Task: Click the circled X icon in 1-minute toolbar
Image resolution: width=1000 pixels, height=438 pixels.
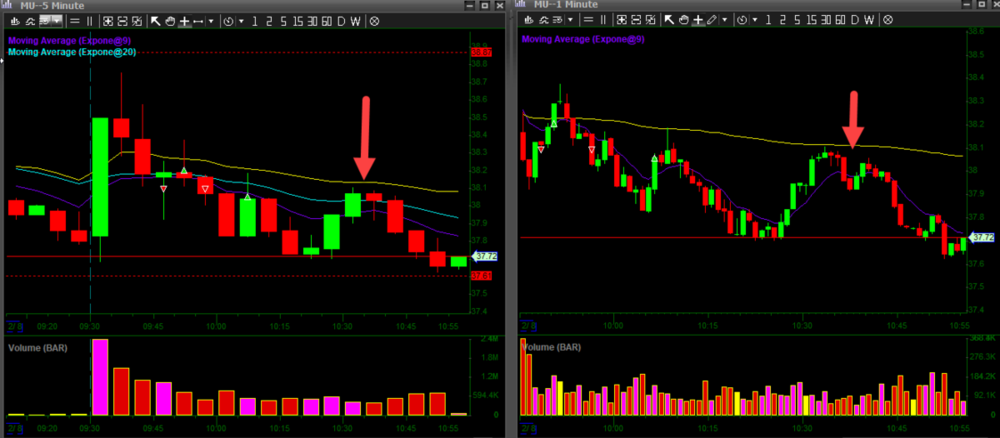Action: click(888, 20)
